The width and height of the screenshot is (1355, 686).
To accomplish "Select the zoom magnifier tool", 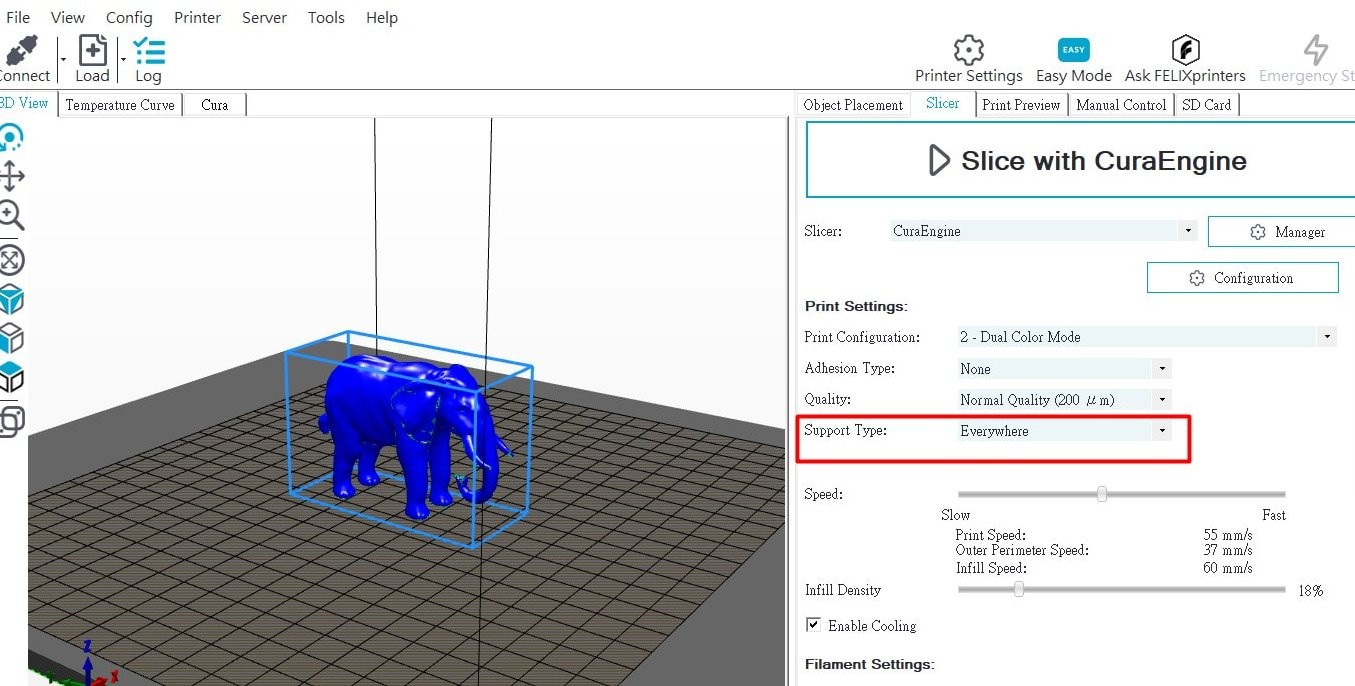I will [11, 215].
